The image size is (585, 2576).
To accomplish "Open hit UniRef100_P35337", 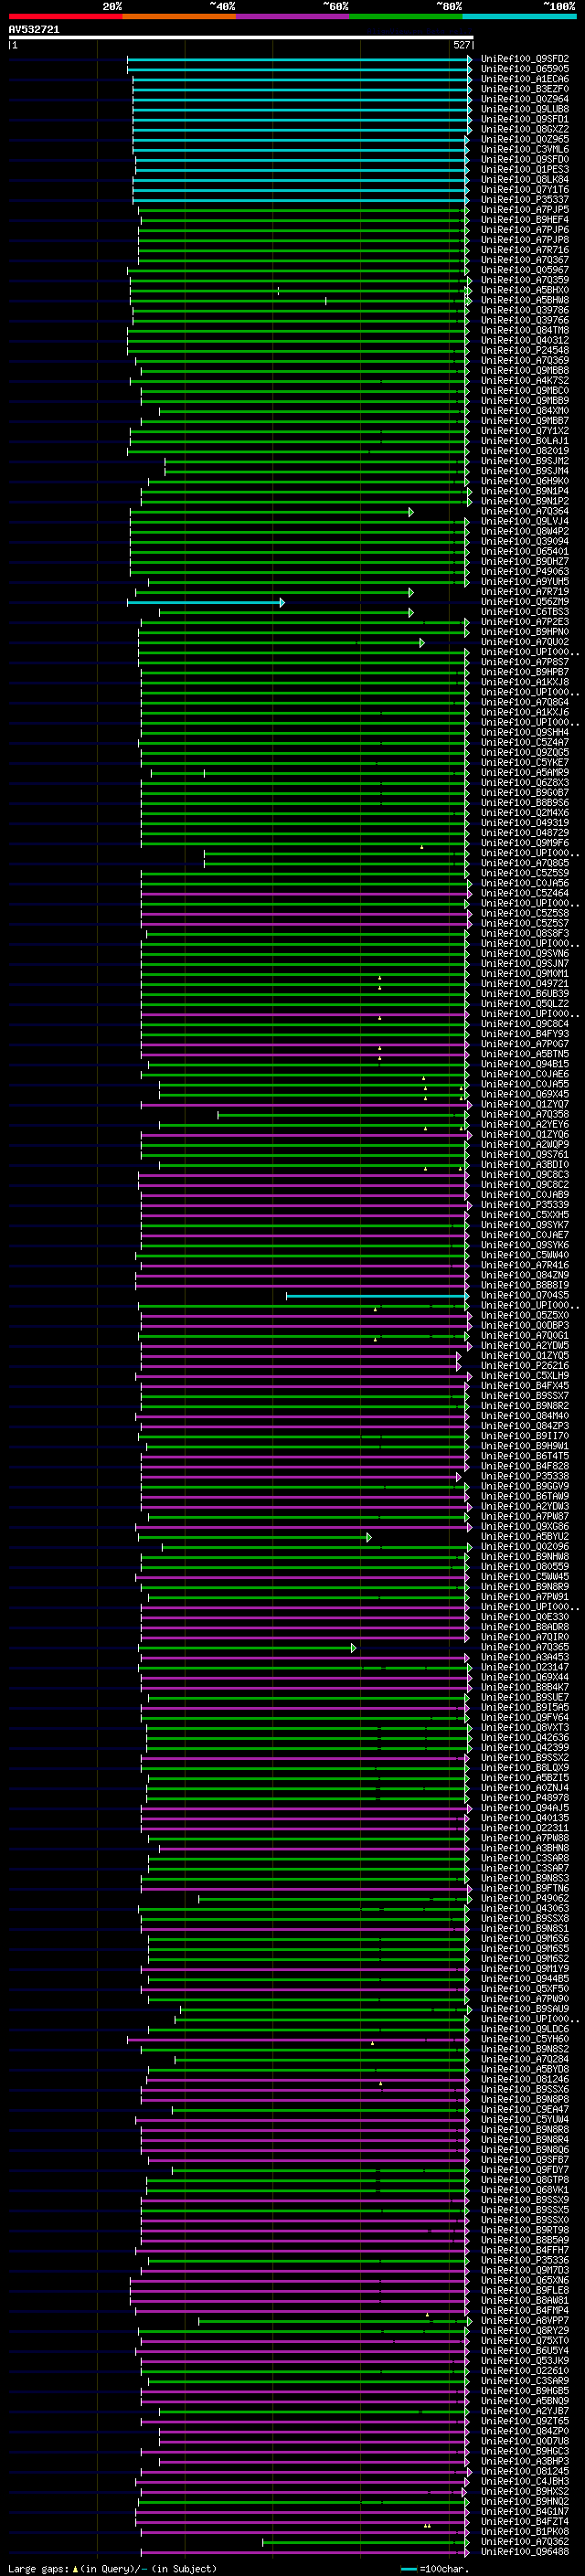I will pyautogui.click(x=524, y=200).
